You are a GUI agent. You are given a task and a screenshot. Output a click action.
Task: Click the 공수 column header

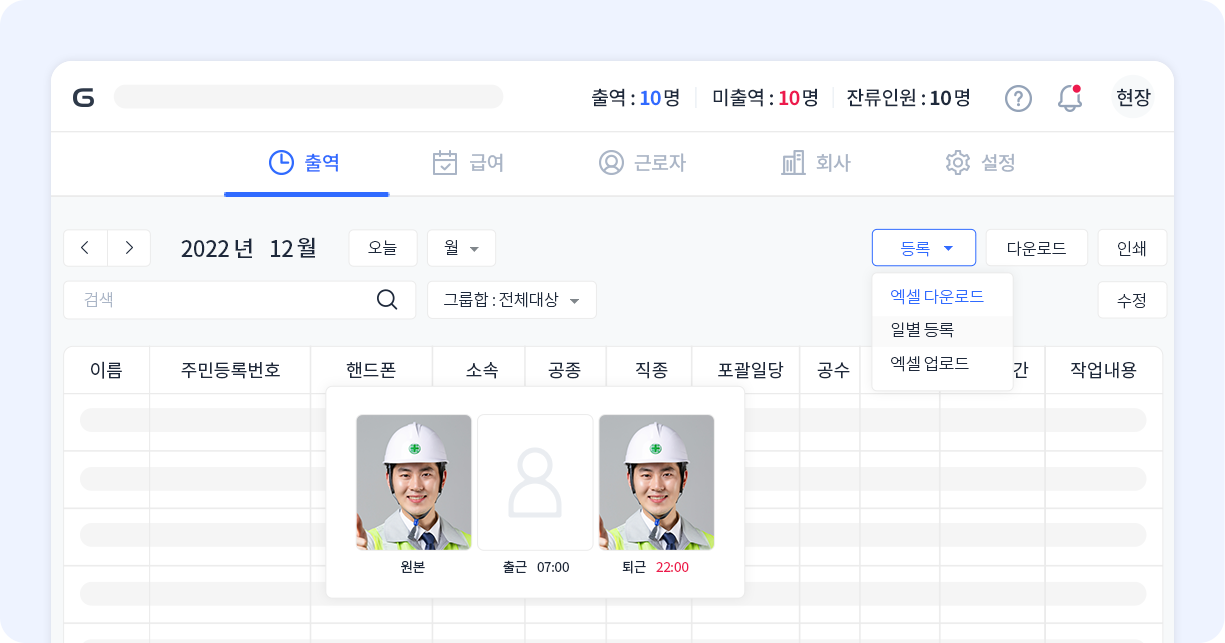tap(832, 370)
